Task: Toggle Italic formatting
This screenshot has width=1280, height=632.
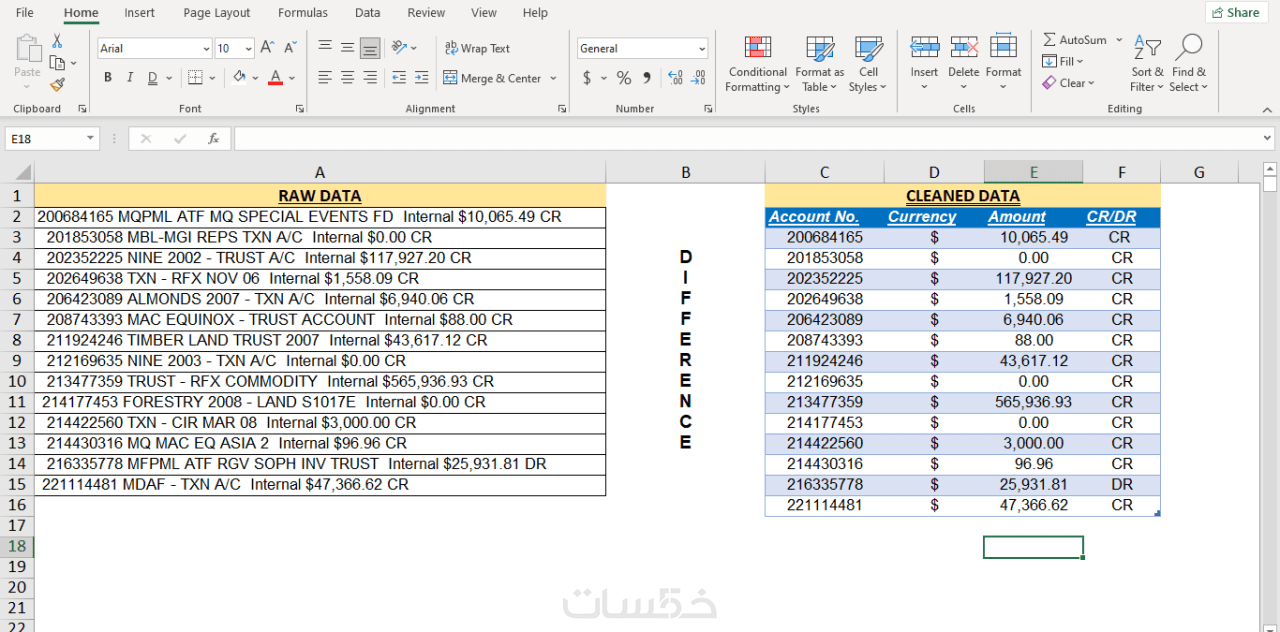Action: click(130, 78)
